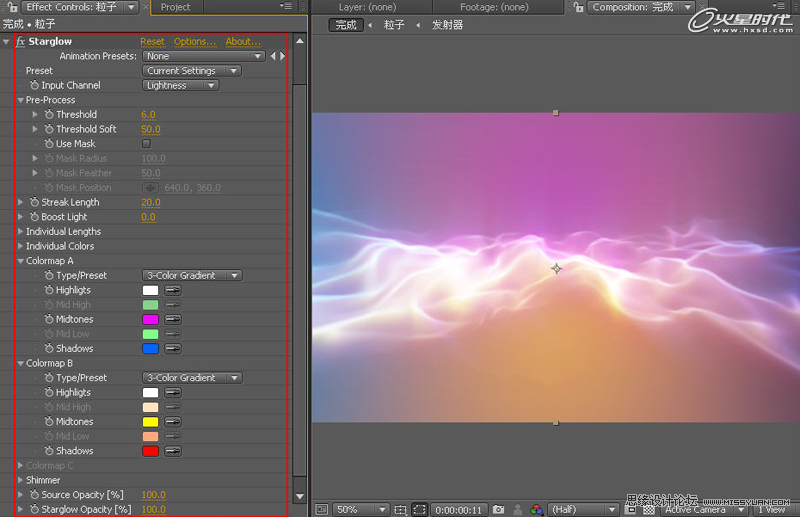The width and height of the screenshot is (800, 517).
Task: Click Colormap A Highlights eyedropper
Action: click(x=173, y=290)
